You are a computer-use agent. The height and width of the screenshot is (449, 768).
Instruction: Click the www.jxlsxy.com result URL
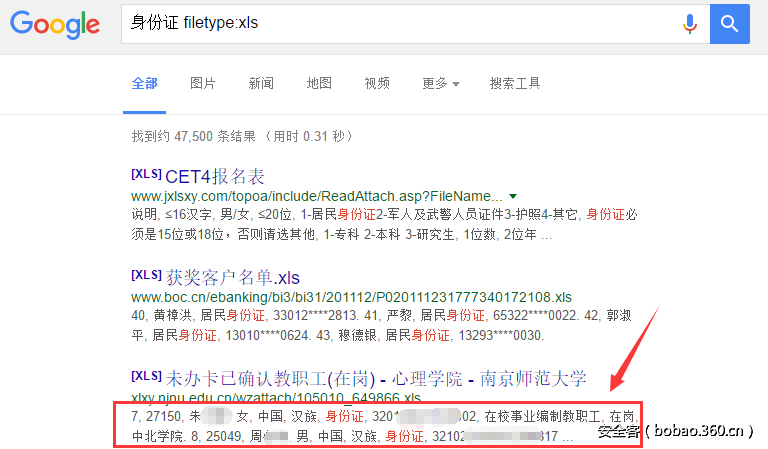316,196
